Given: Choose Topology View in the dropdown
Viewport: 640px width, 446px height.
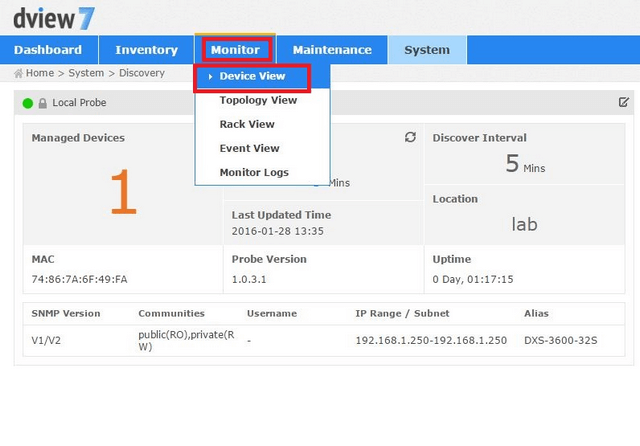Looking at the screenshot, I should point(258,100).
